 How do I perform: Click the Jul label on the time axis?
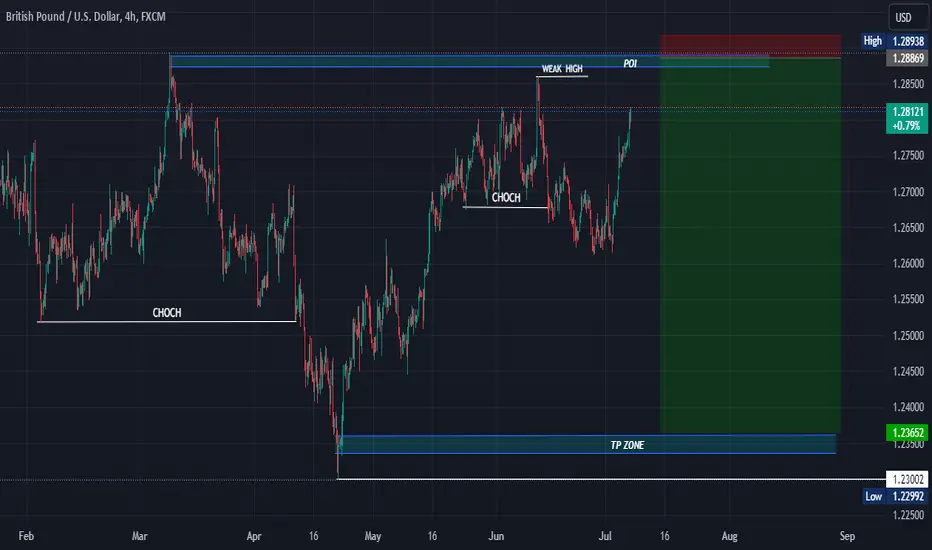coord(605,536)
